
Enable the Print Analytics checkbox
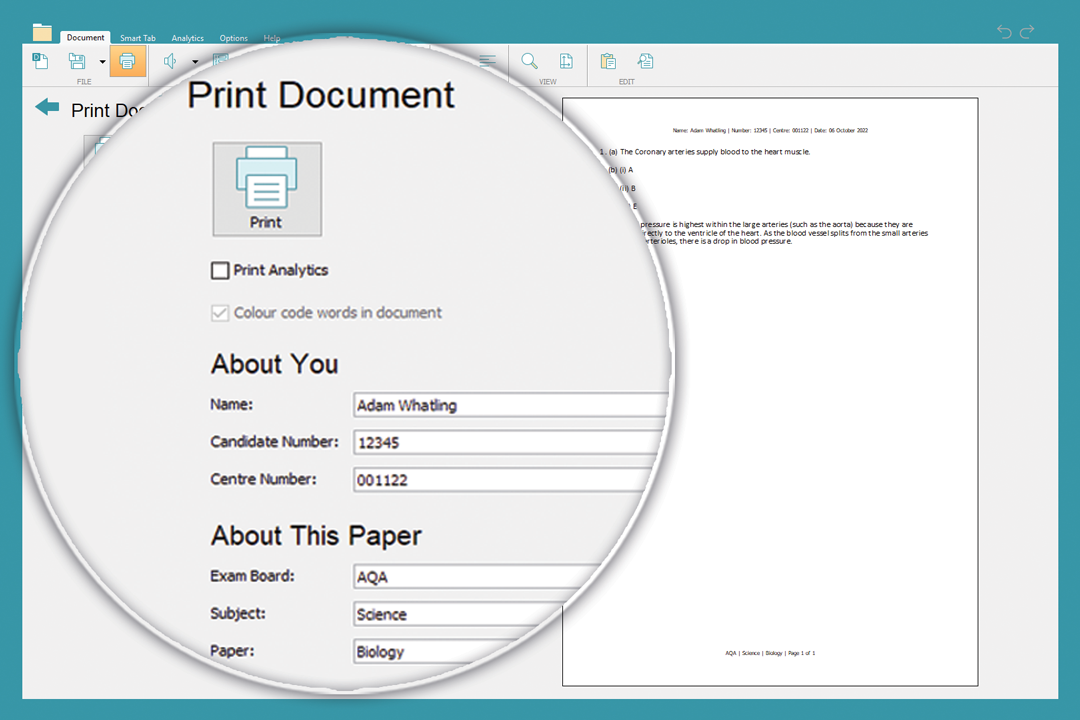coord(220,270)
